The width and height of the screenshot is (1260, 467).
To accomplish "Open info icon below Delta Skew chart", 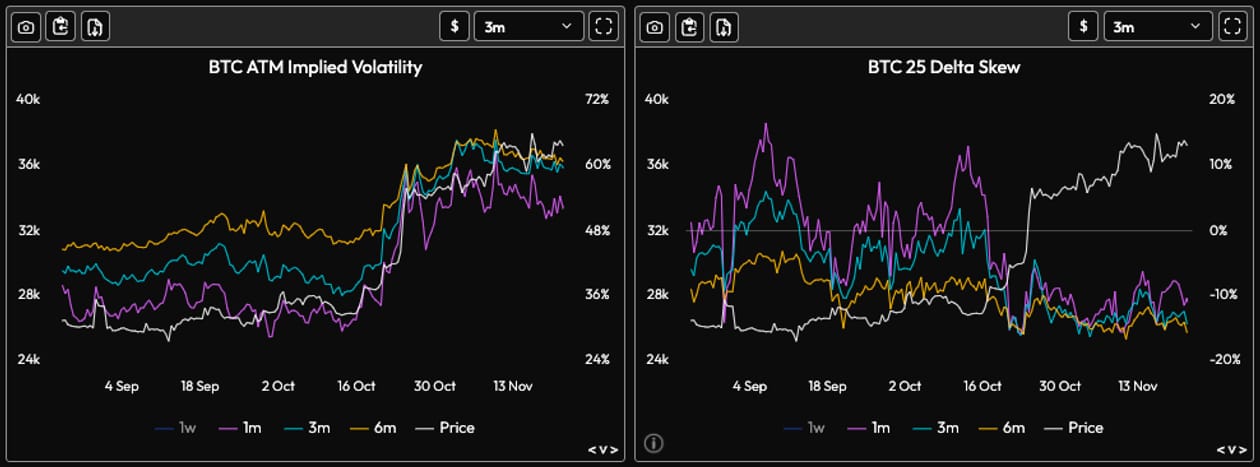I will [x=654, y=443].
